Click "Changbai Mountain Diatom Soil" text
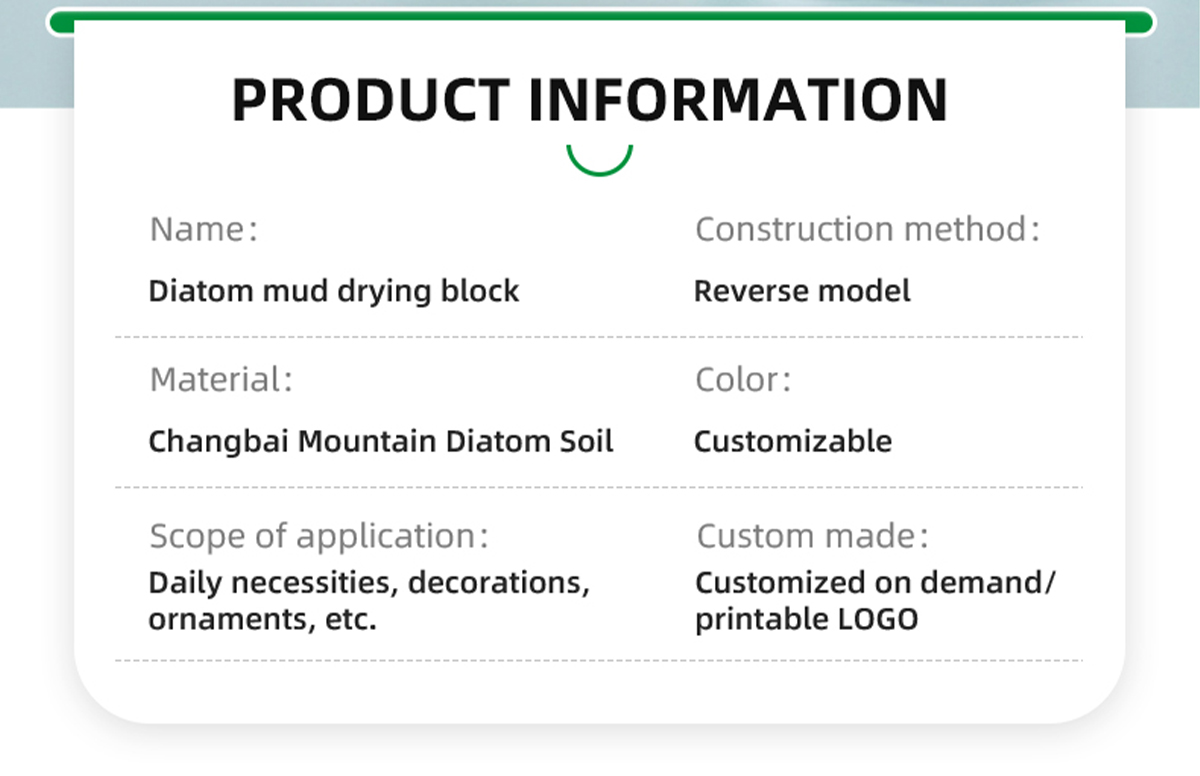 pyautogui.click(x=381, y=441)
